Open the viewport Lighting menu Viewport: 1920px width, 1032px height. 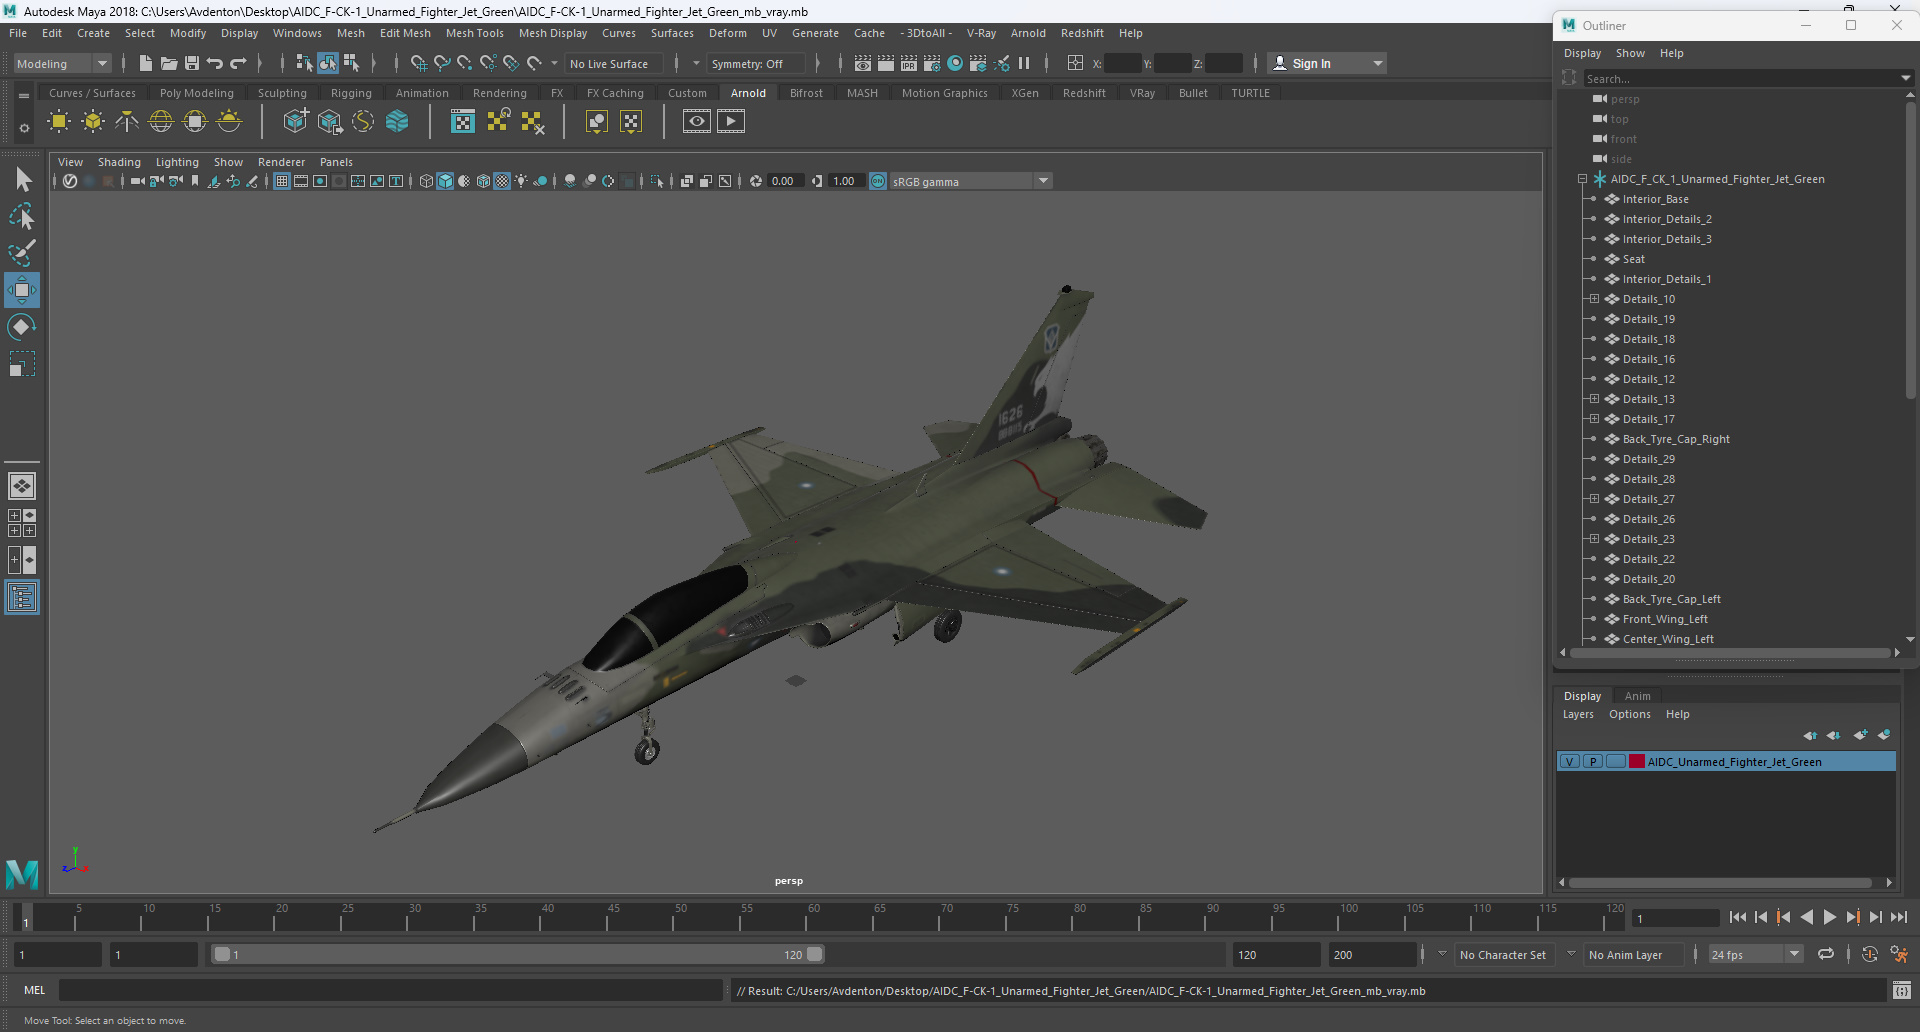coord(177,162)
